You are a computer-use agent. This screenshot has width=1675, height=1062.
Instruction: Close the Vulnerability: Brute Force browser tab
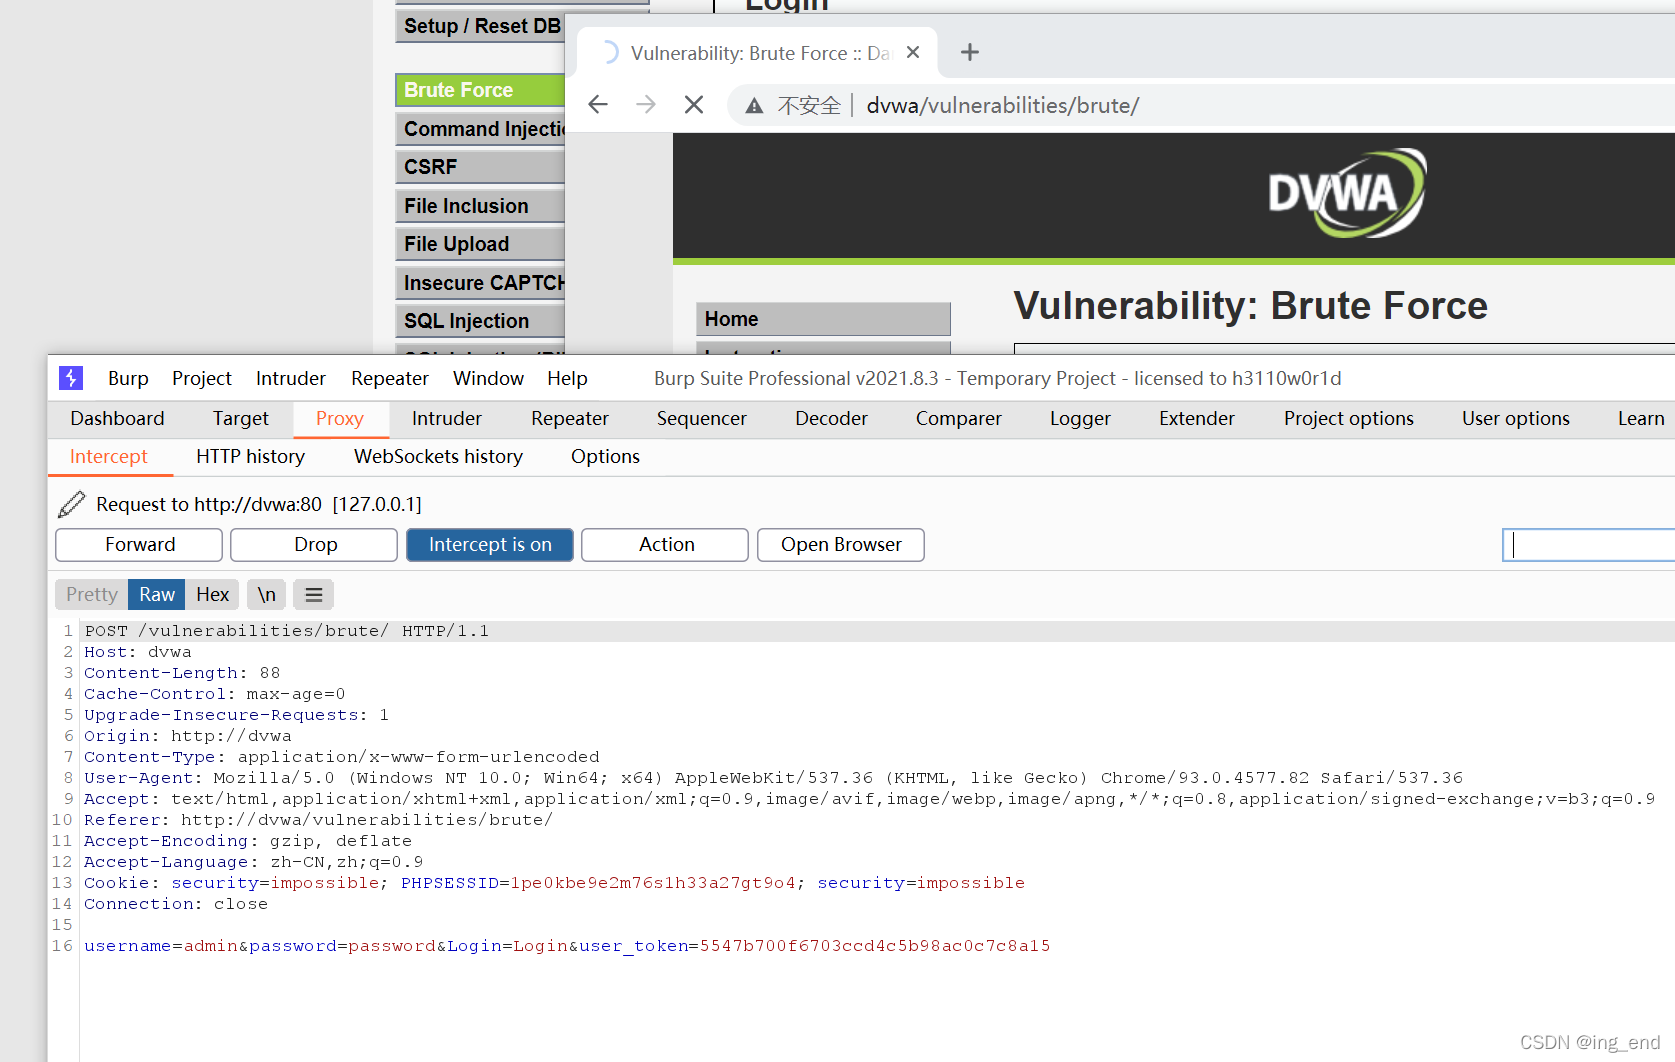tap(913, 52)
